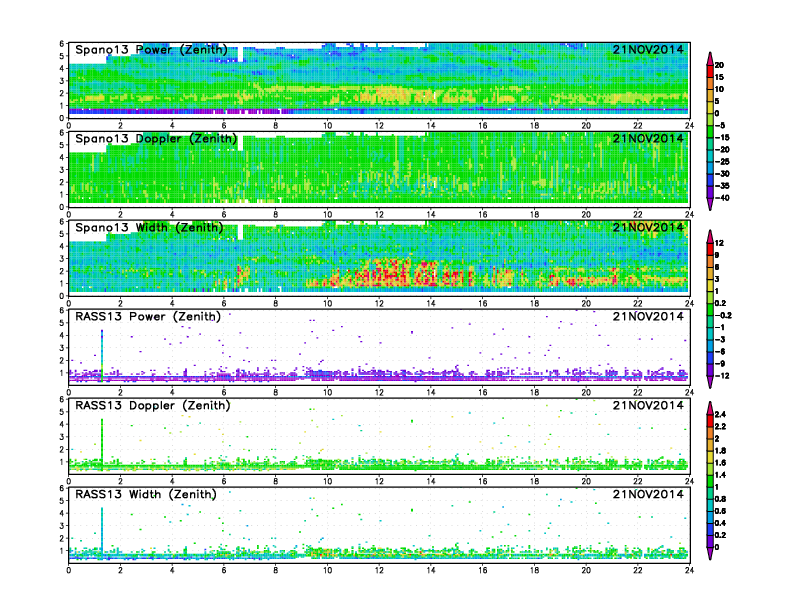The height and width of the screenshot is (612, 792).
Task: Click the '2.4' label on the bottom colorbar
Action: (x=721, y=415)
